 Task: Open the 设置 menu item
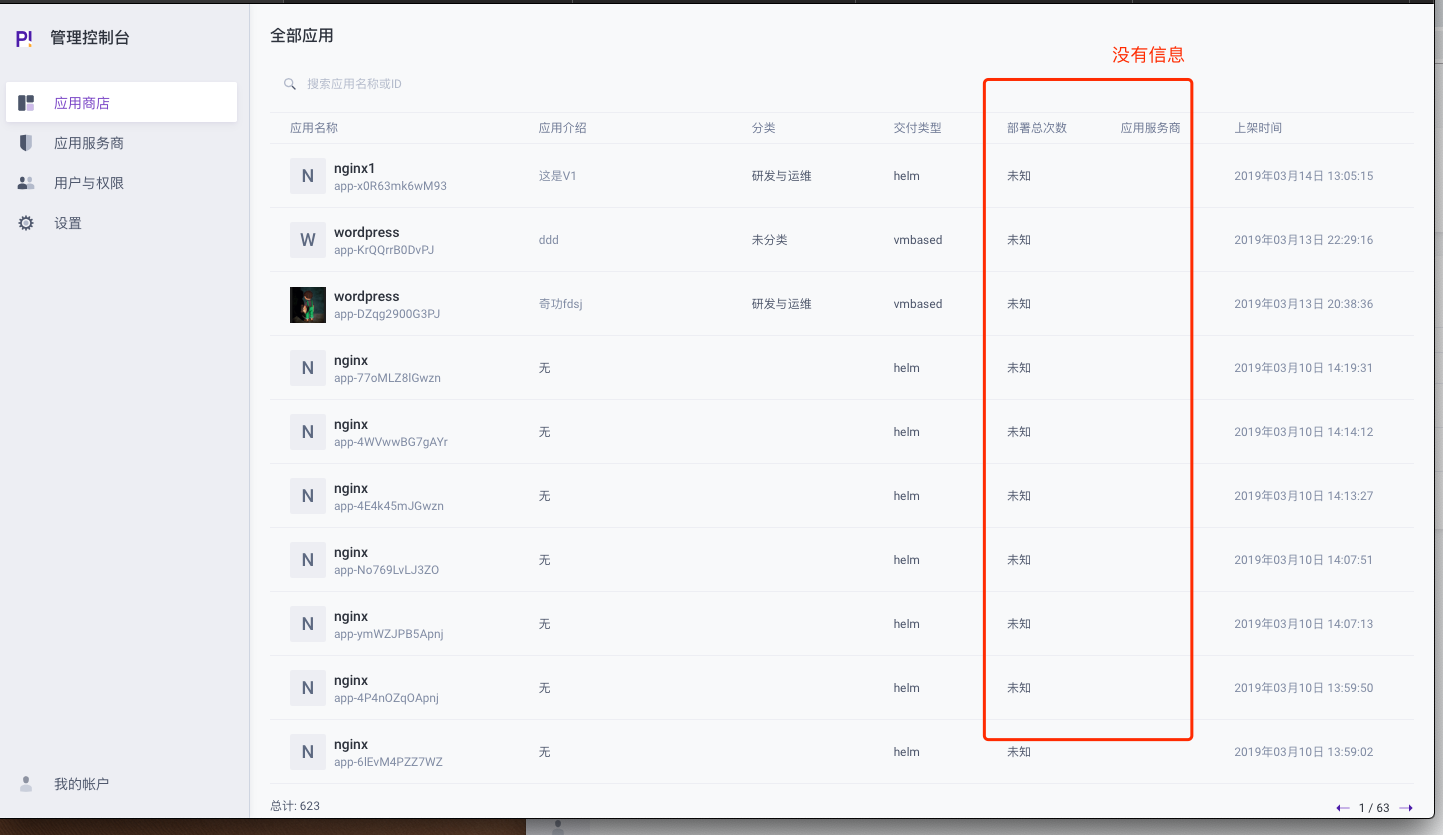(121, 223)
